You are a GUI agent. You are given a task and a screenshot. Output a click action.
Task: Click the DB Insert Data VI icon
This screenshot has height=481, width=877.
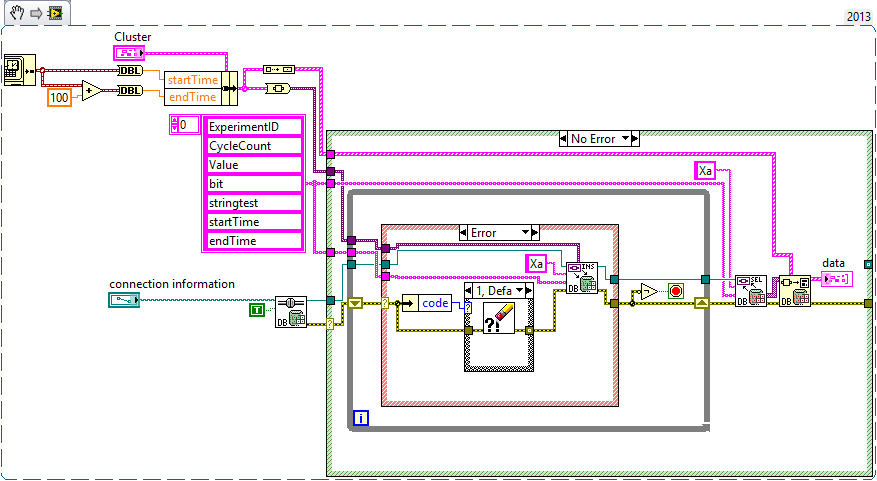pos(580,278)
